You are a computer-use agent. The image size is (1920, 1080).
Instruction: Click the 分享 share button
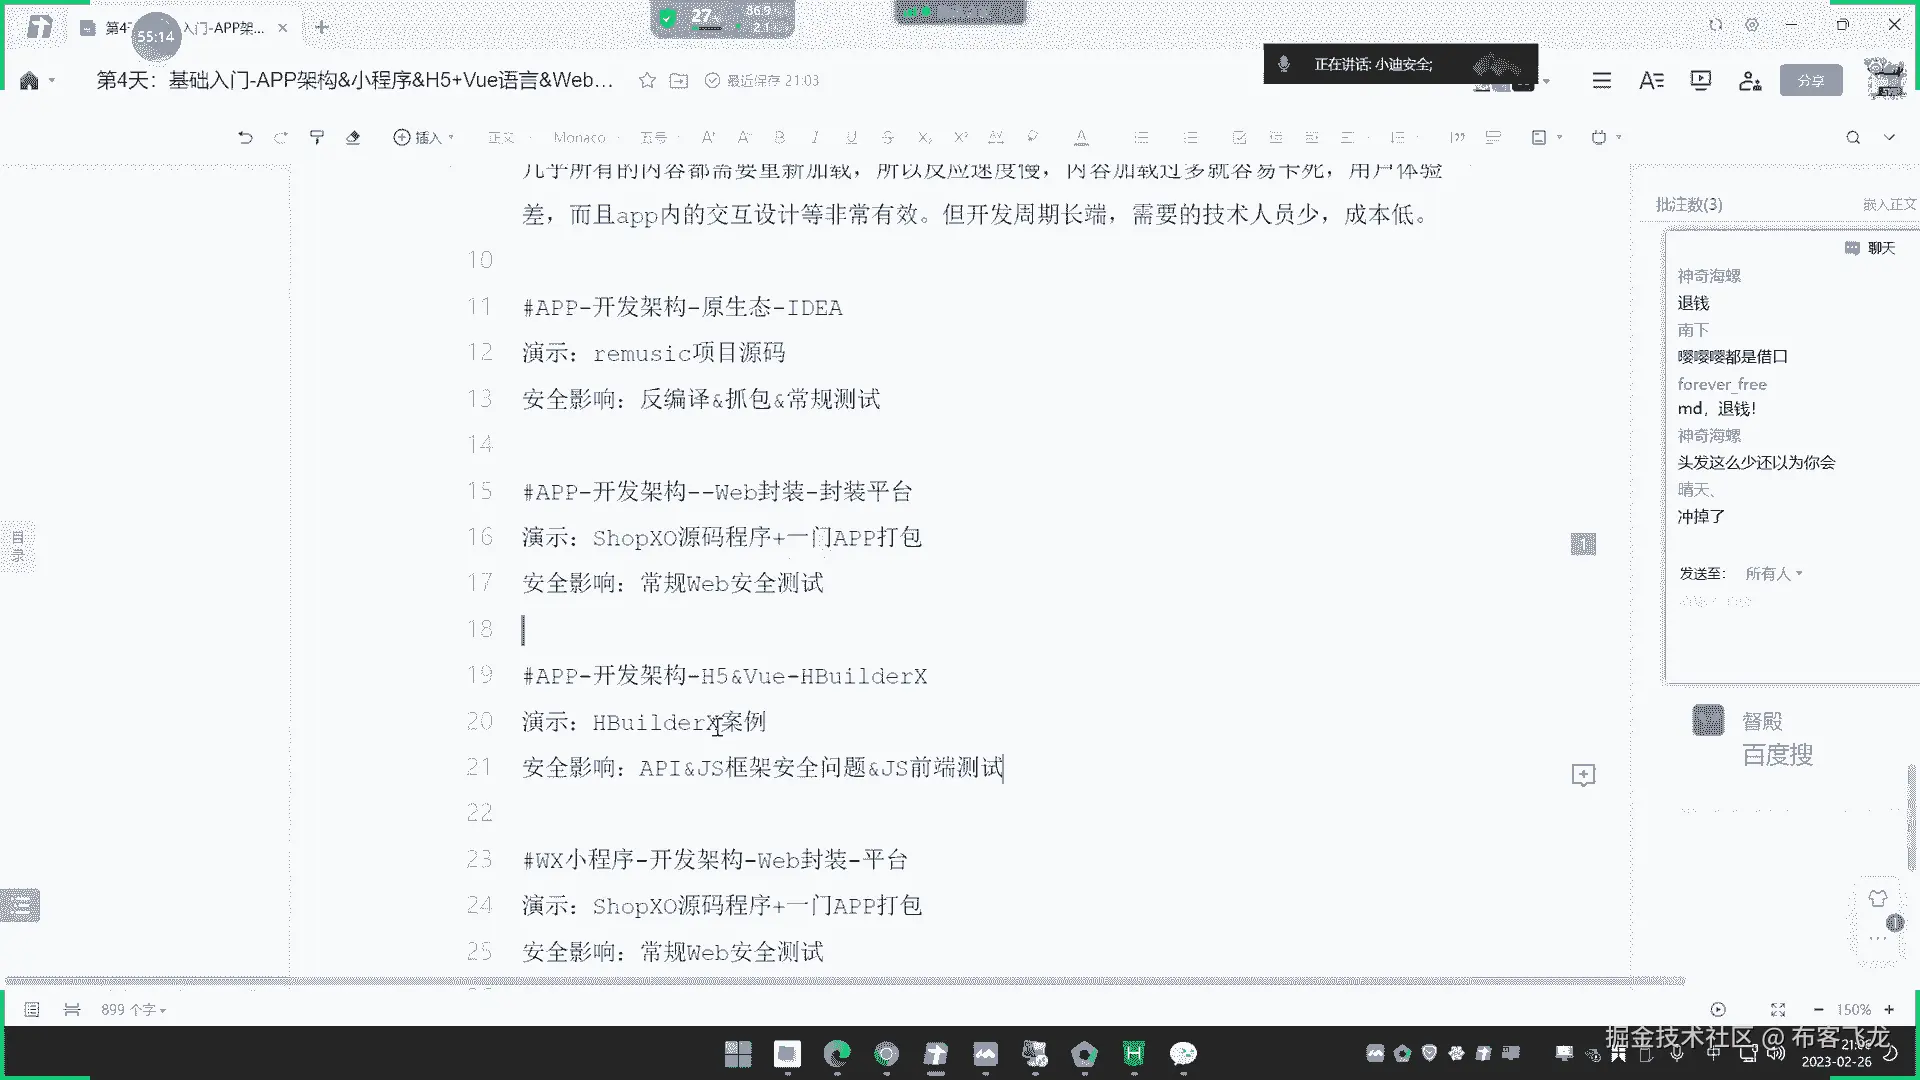1811,80
